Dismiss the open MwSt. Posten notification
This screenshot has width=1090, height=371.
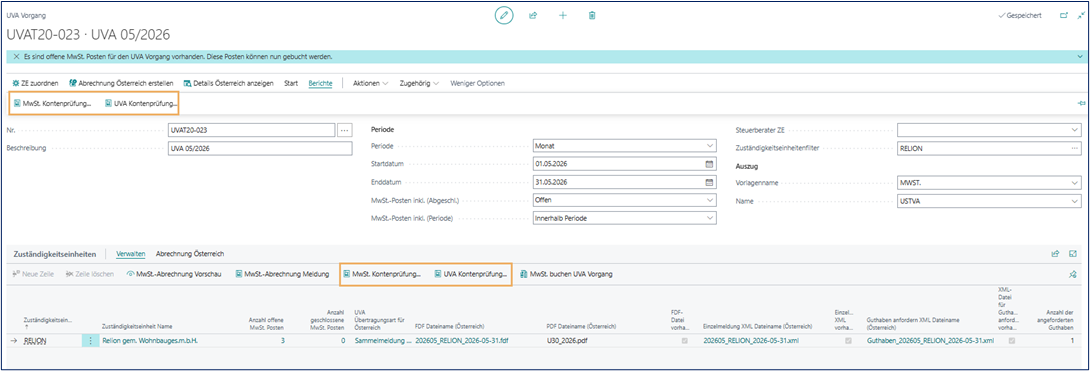[16, 56]
